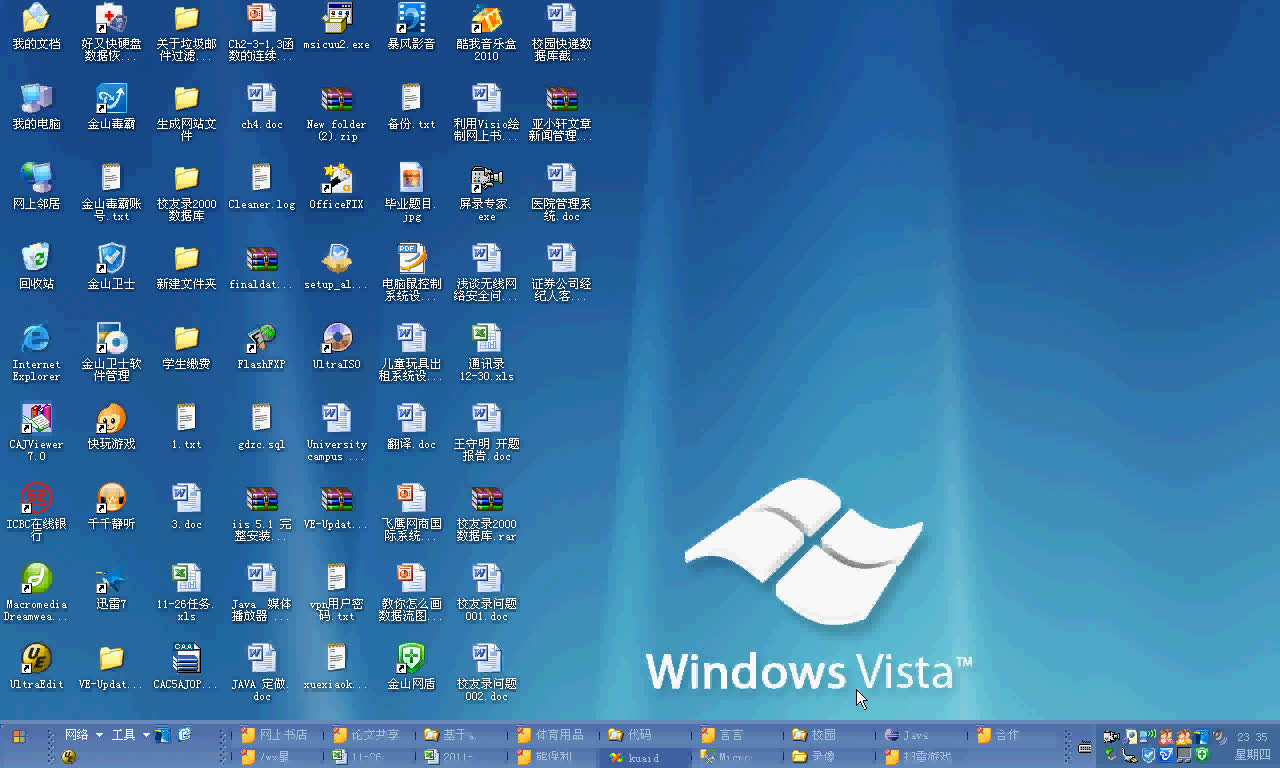
Task: Click keyboard language bar icon
Action: [x=1085, y=748]
